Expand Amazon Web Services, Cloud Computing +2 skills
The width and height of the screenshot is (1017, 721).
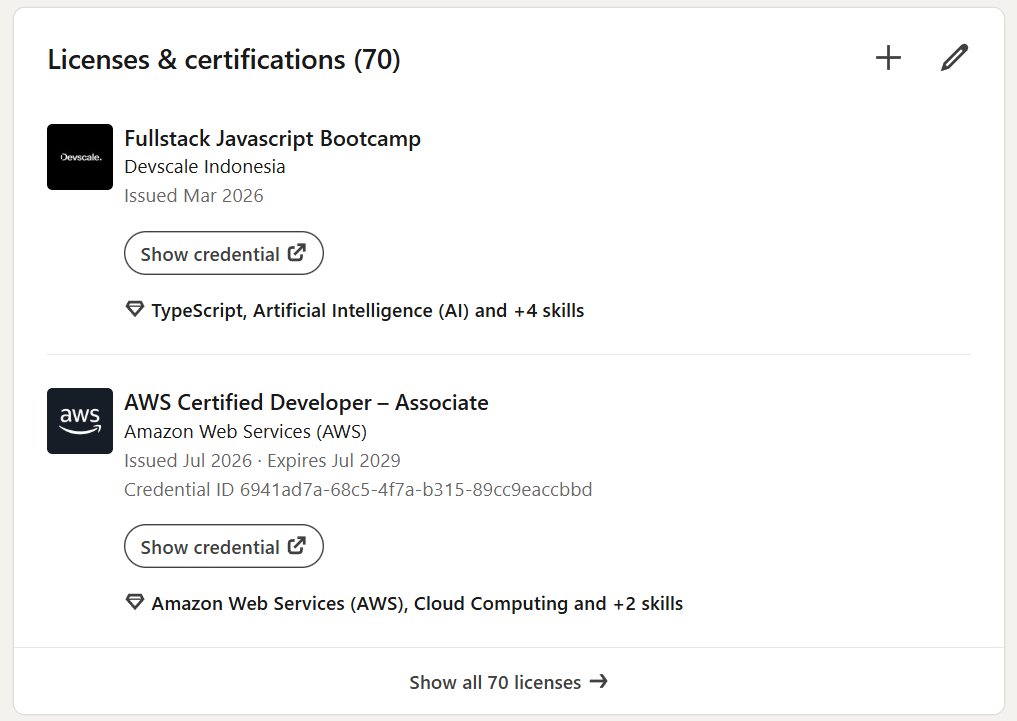(x=417, y=604)
